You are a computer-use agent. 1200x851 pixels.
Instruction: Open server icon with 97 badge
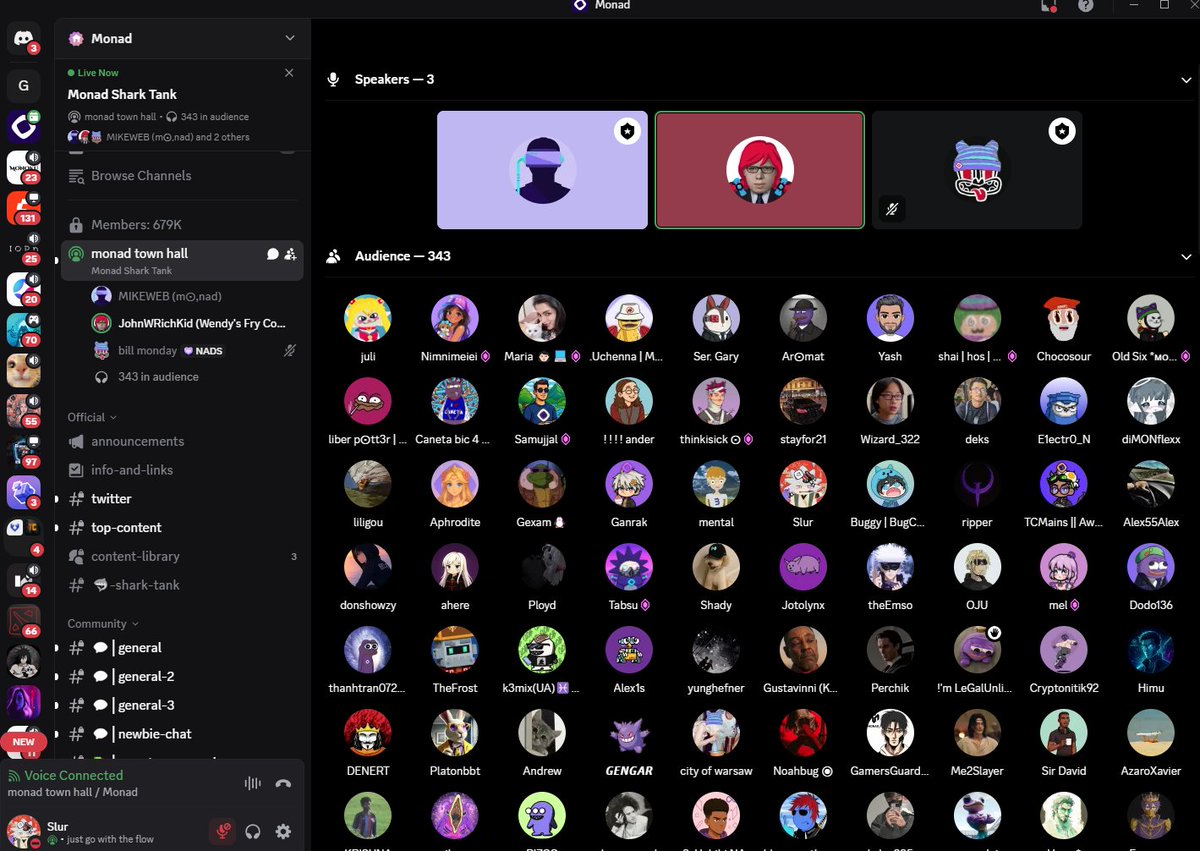pyautogui.click(x=24, y=451)
